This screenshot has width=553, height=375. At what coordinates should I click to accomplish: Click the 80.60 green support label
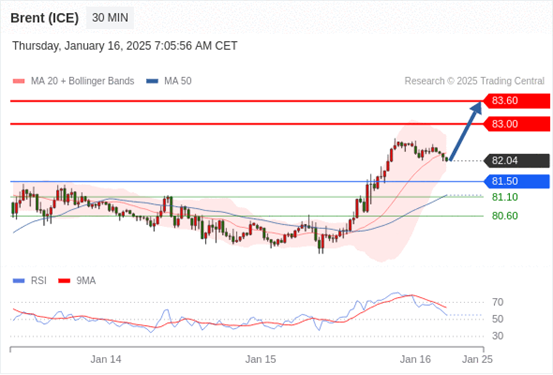tap(505, 216)
